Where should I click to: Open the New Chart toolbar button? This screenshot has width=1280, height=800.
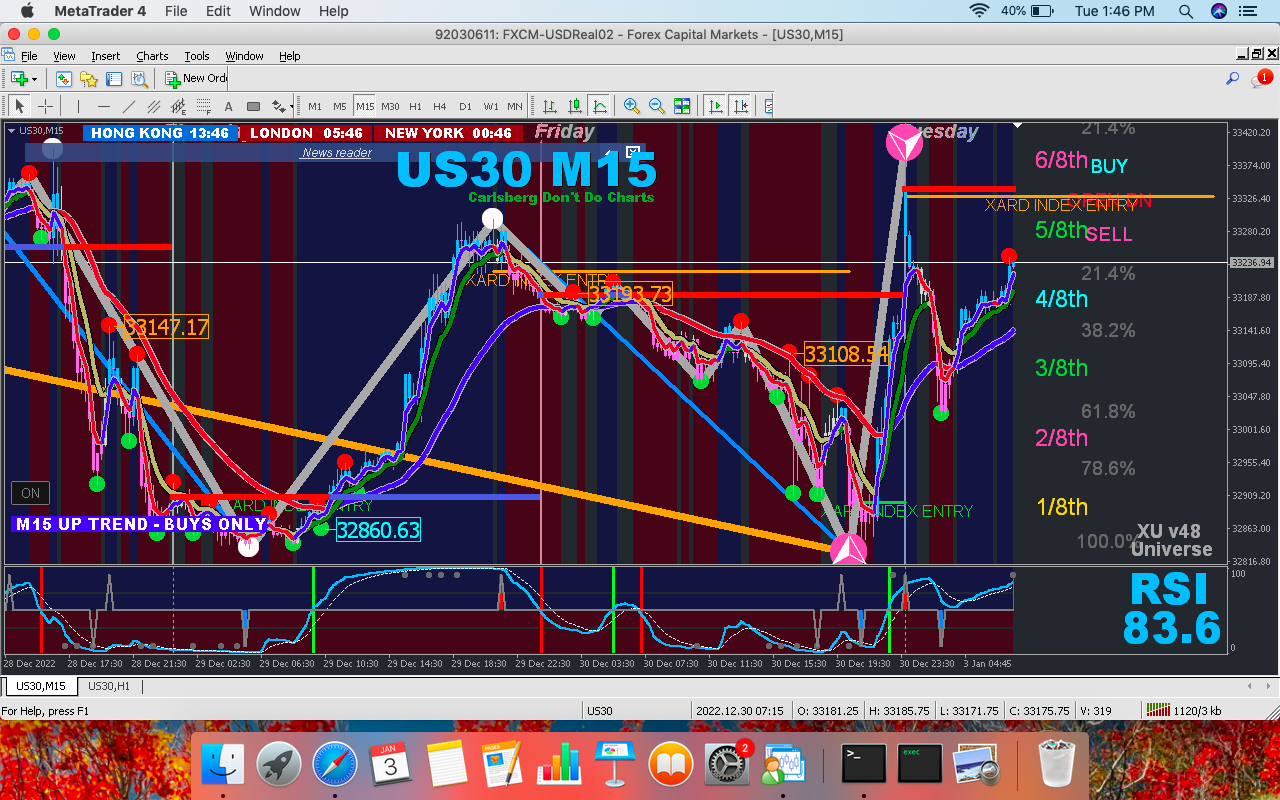pos(19,78)
